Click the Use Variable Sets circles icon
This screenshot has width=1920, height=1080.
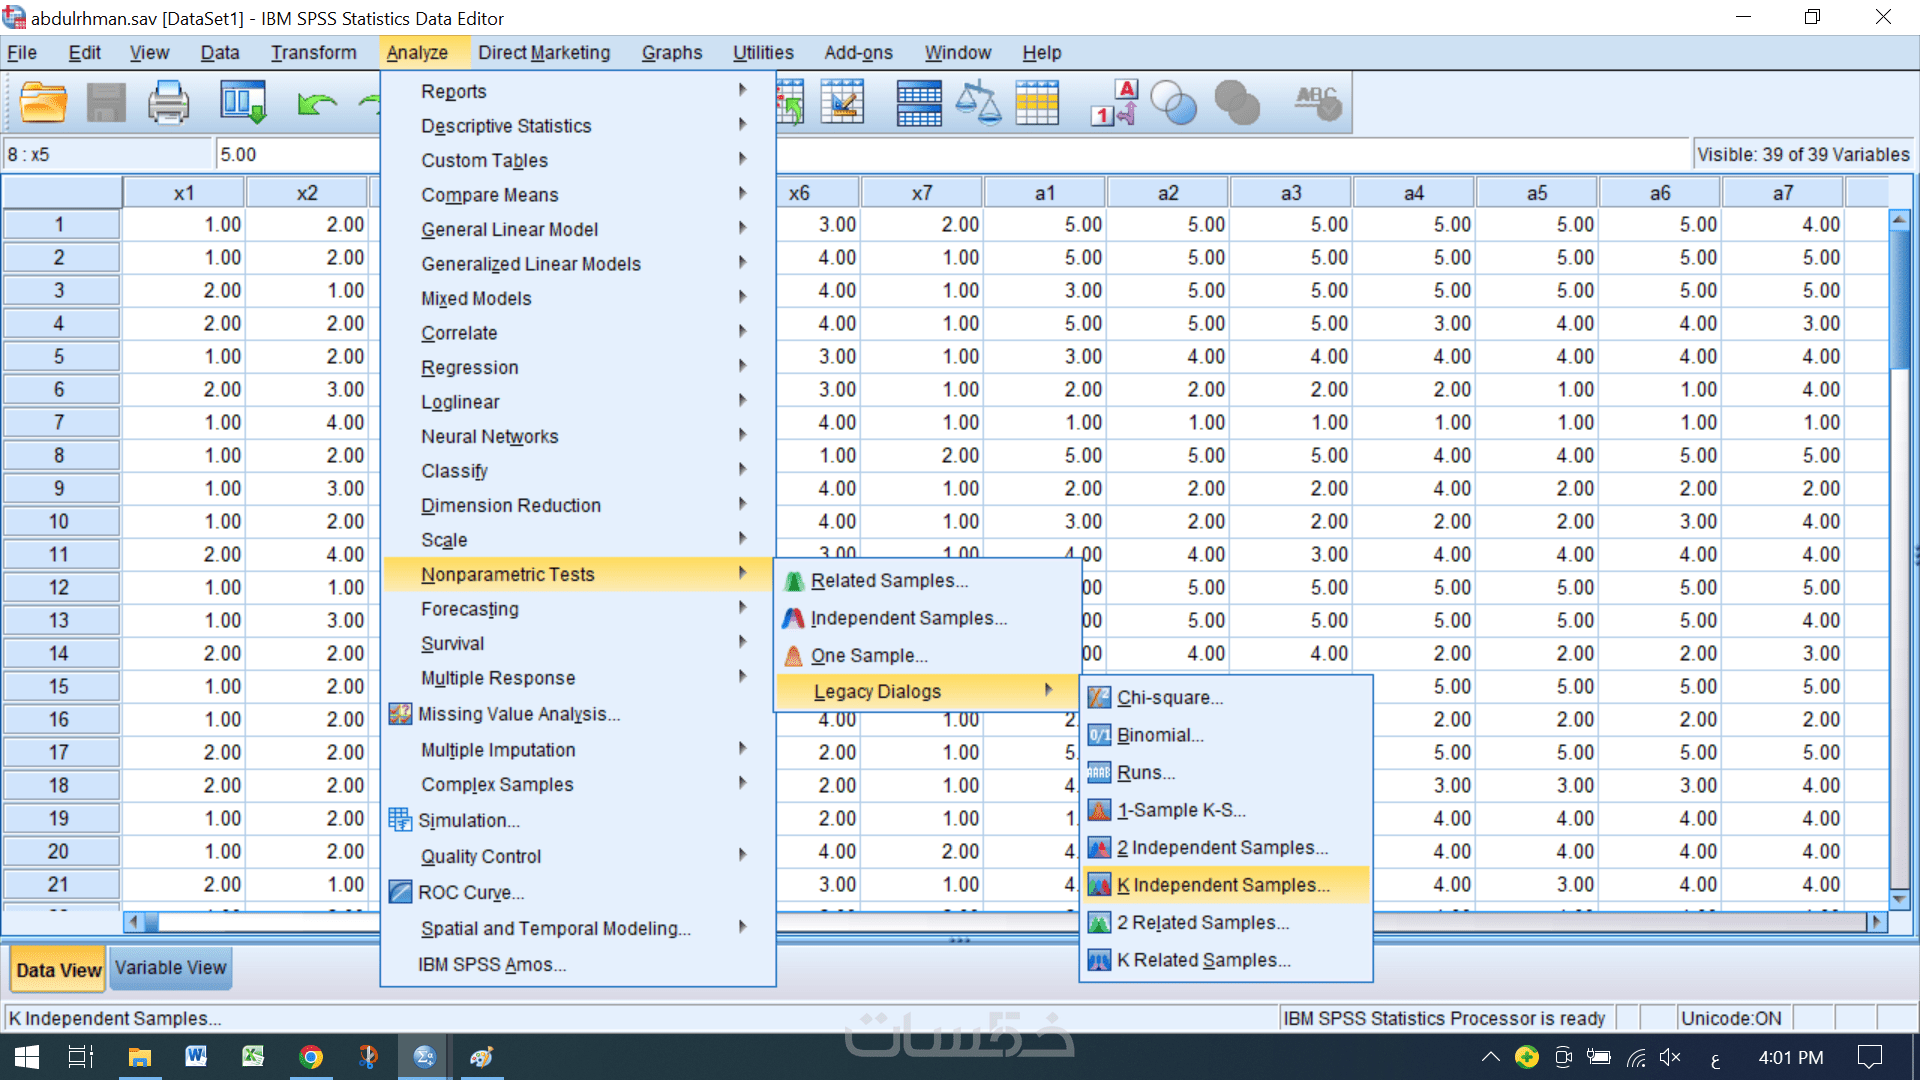pos(1174,103)
